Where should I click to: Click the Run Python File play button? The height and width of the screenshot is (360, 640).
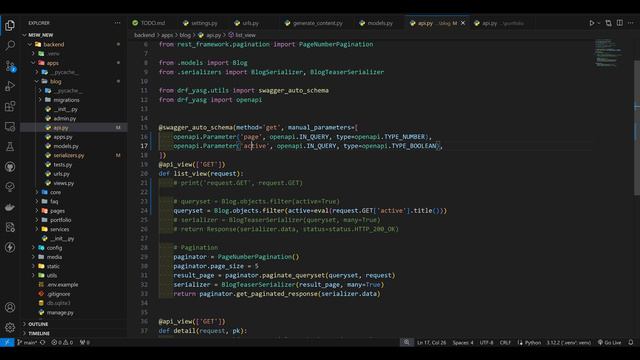coord(591,23)
